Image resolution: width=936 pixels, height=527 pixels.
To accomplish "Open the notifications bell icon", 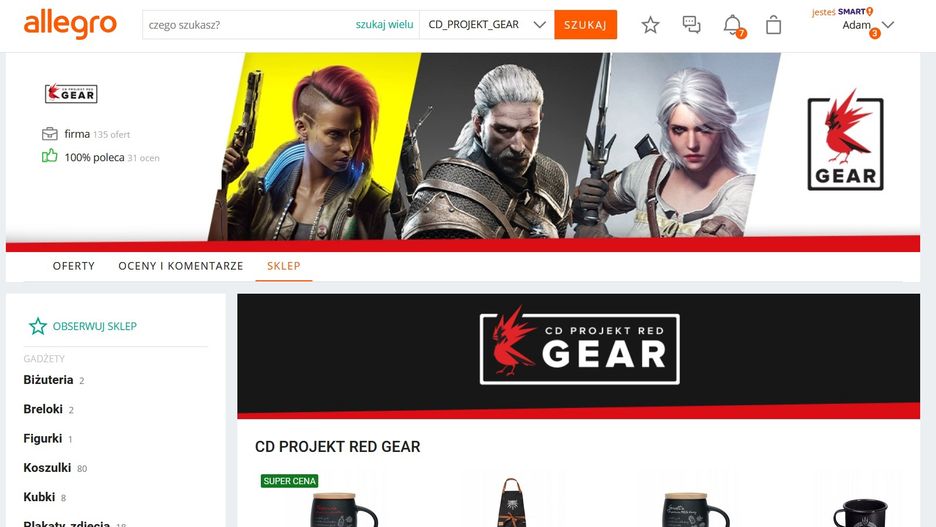I will tap(733, 26).
